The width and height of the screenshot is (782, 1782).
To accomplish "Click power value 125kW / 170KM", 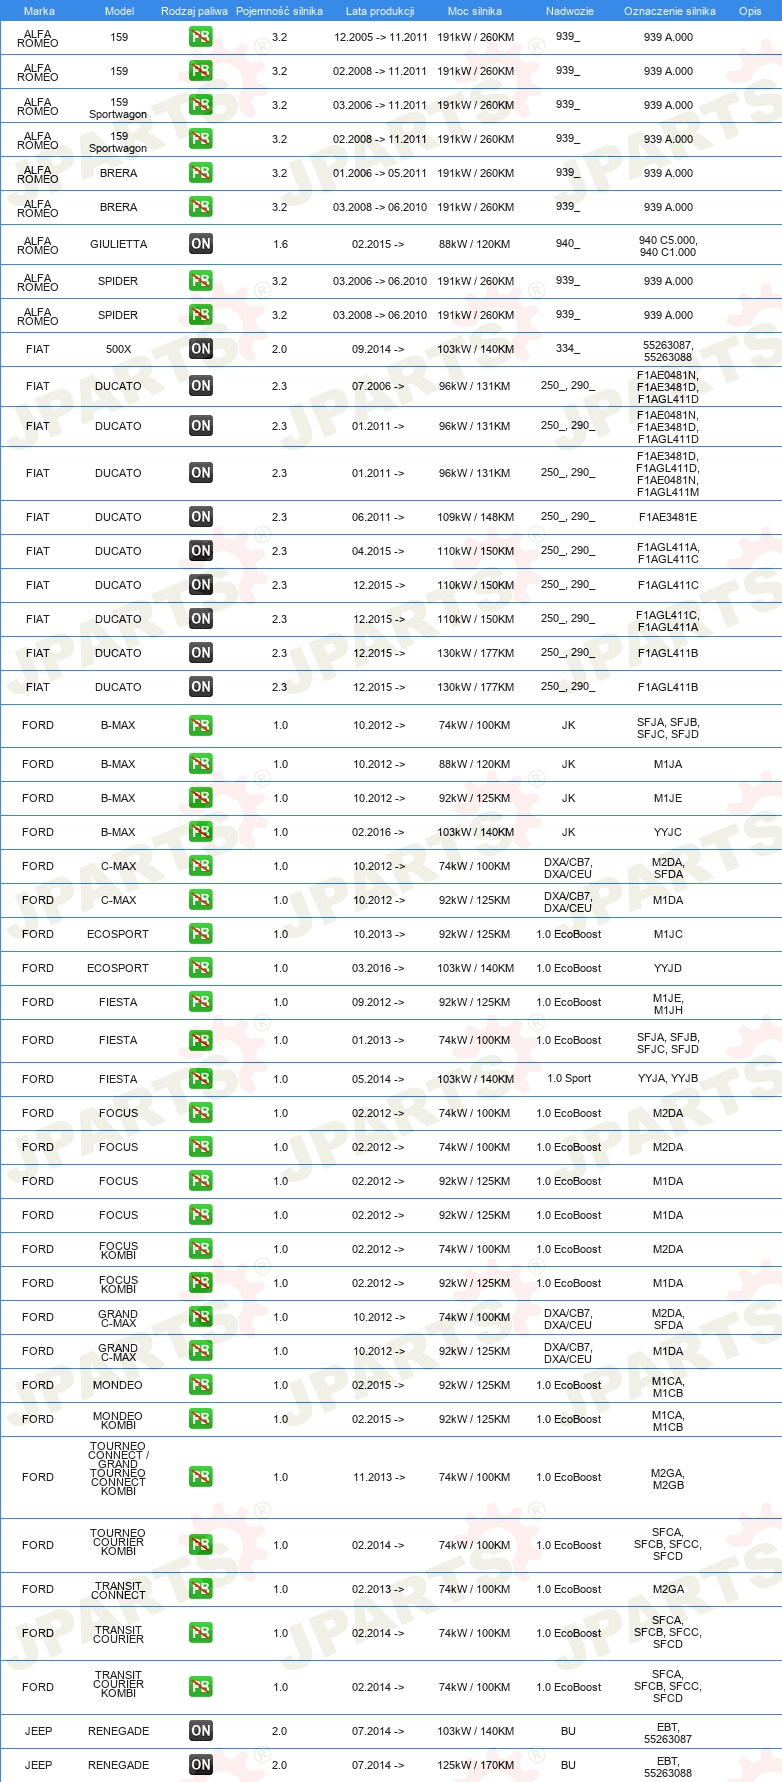I will (475, 1765).
